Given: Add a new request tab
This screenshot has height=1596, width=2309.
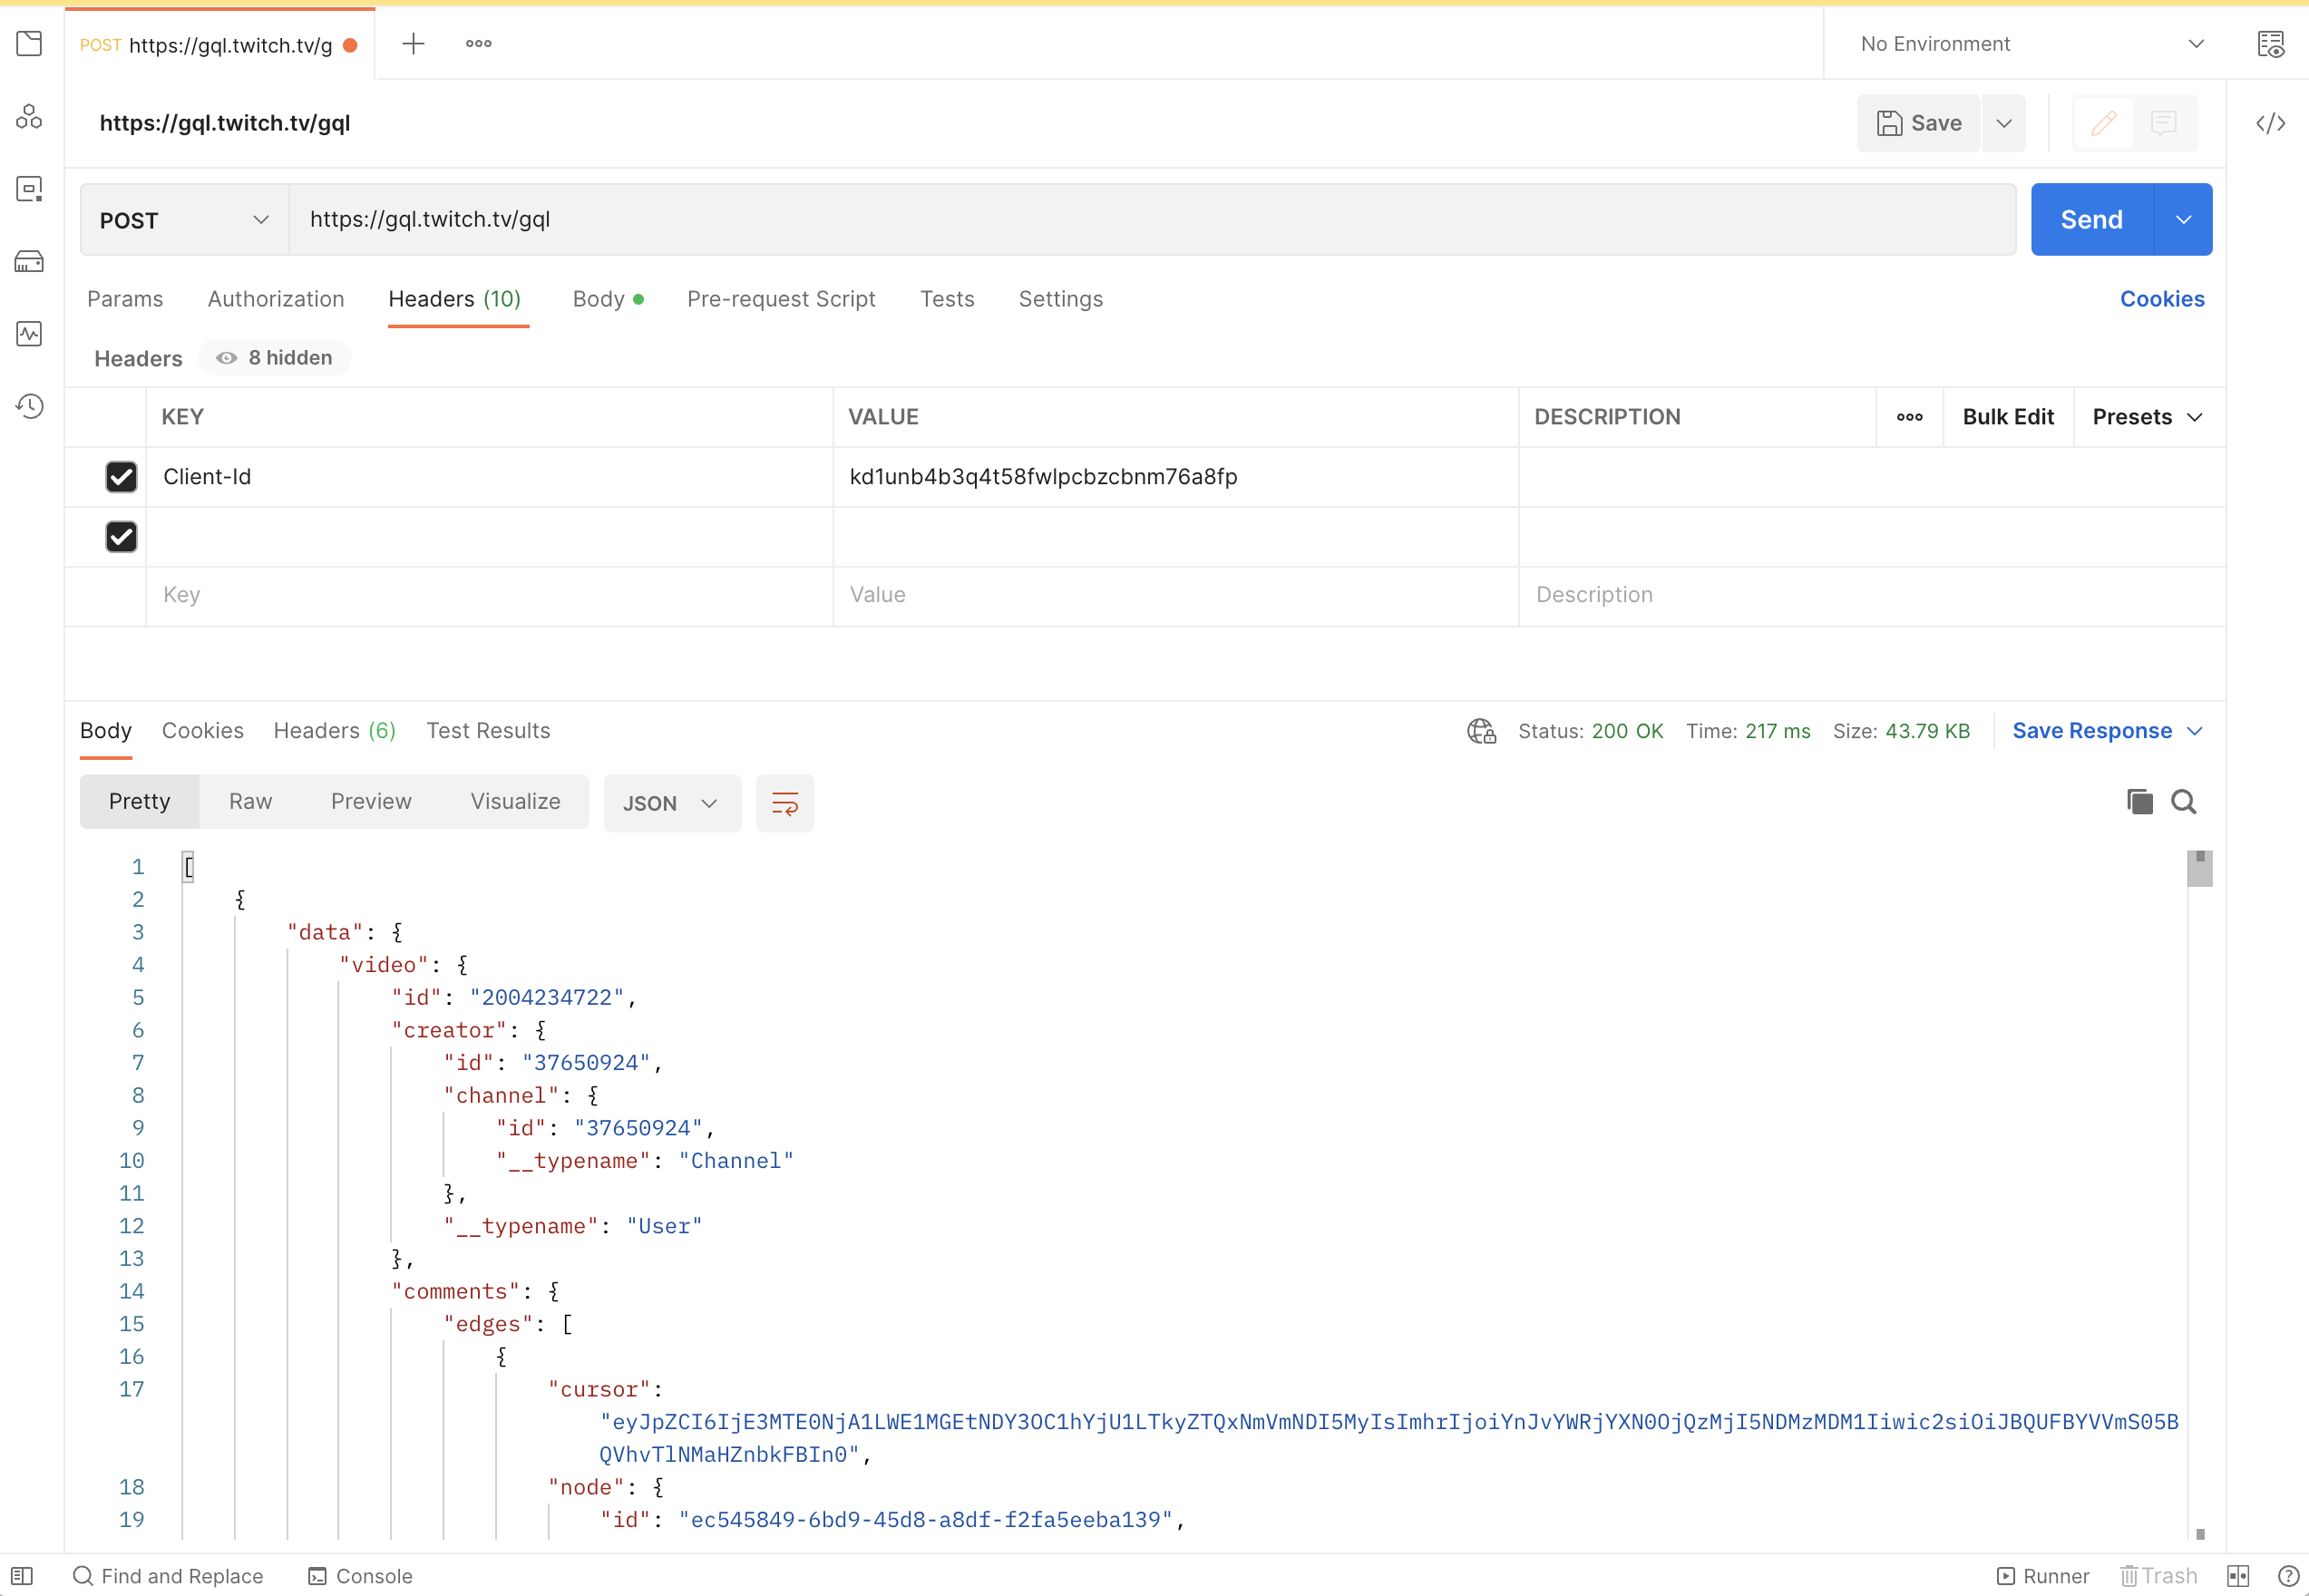Looking at the screenshot, I should [x=413, y=43].
